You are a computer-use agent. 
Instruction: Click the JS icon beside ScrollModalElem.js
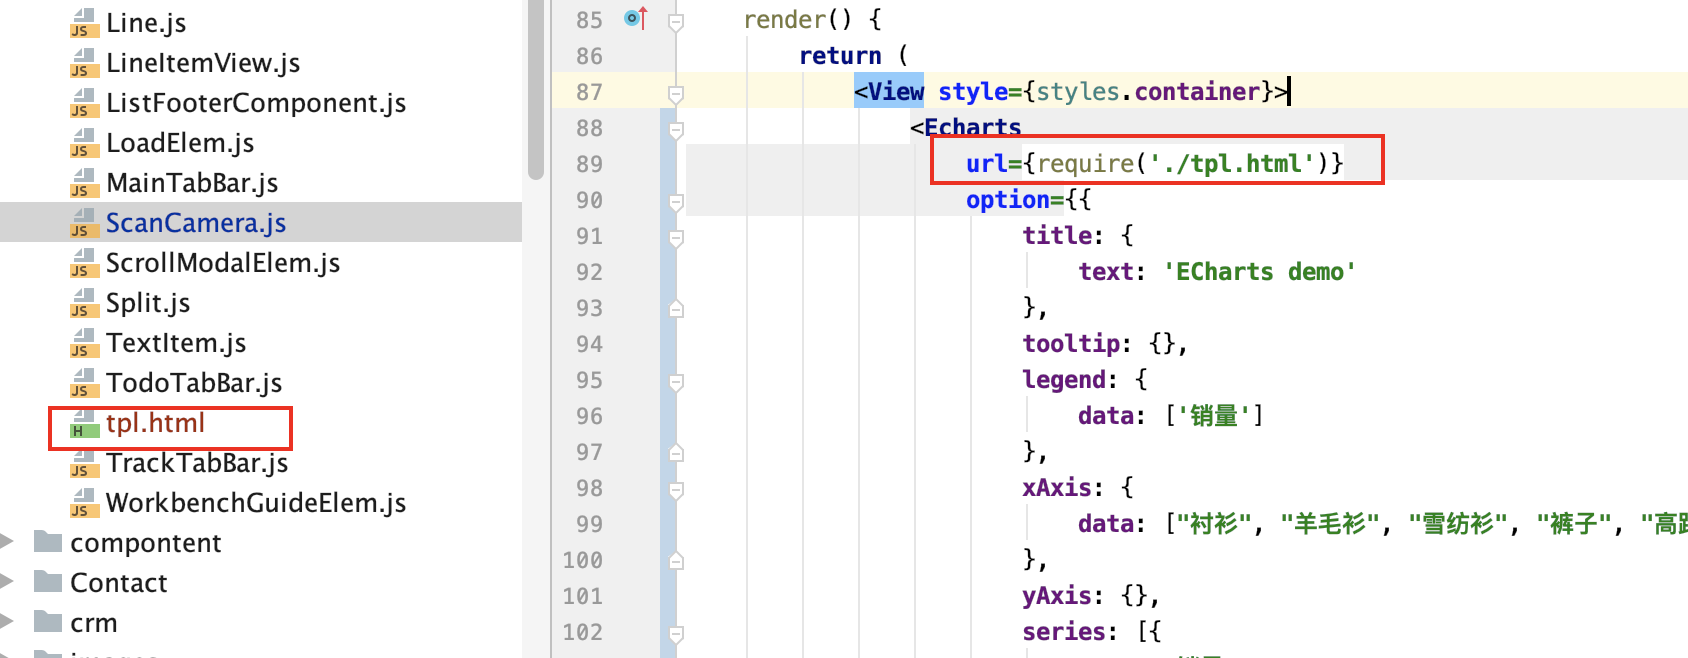pos(84,264)
